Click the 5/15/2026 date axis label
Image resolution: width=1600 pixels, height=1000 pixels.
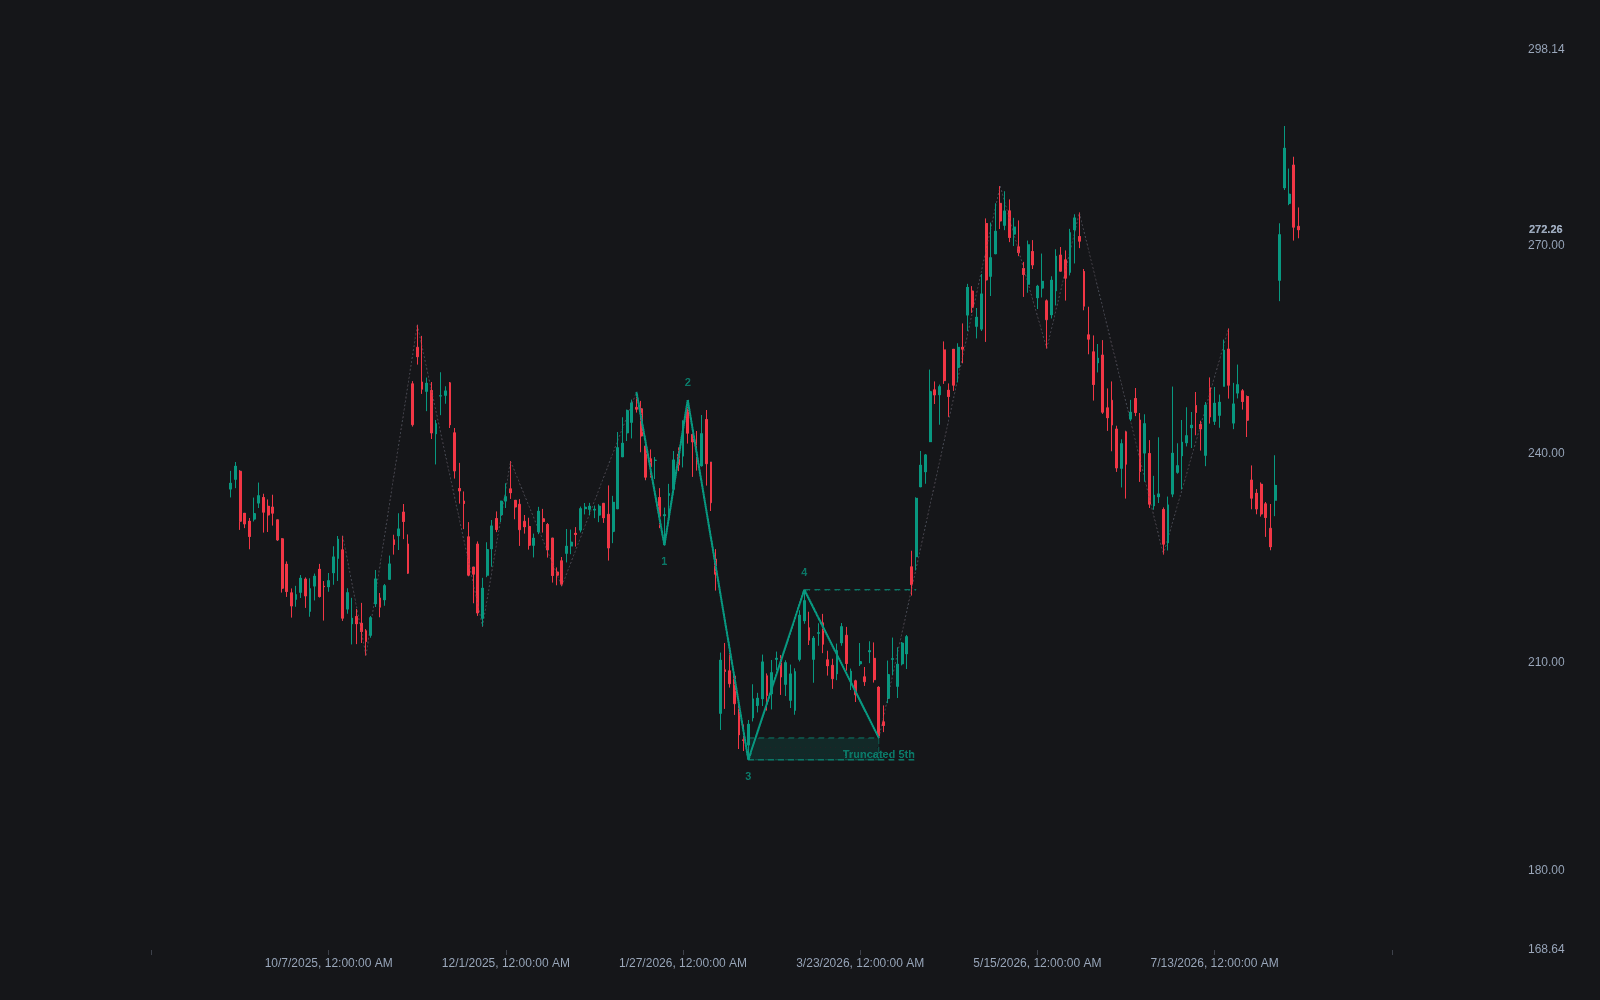[x=1037, y=963]
